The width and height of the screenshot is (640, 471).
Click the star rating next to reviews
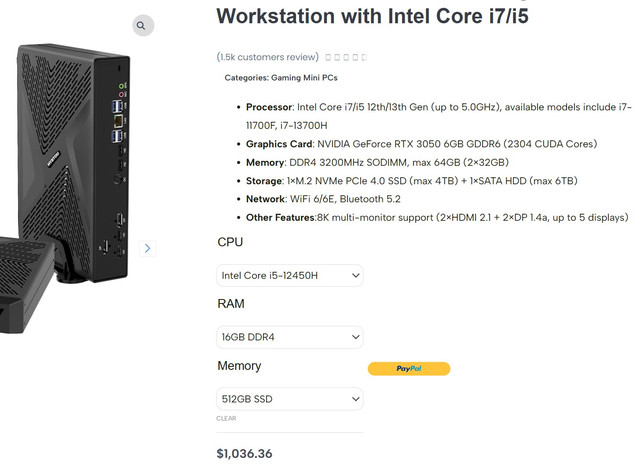[346, 57]
